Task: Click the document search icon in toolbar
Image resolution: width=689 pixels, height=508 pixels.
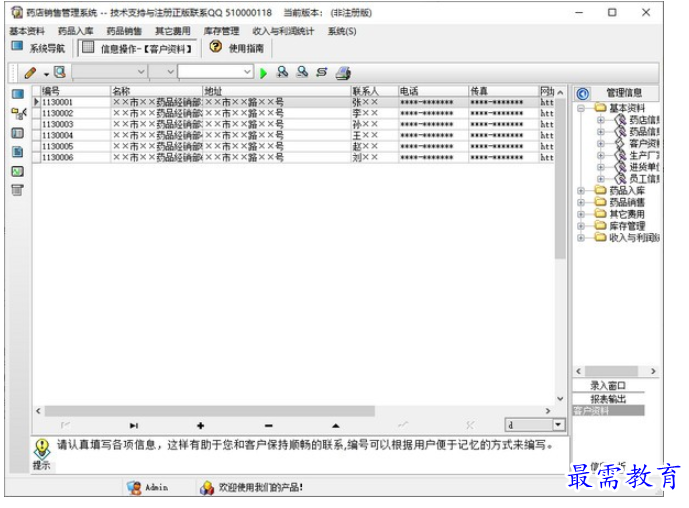Action: coord(59,72)
